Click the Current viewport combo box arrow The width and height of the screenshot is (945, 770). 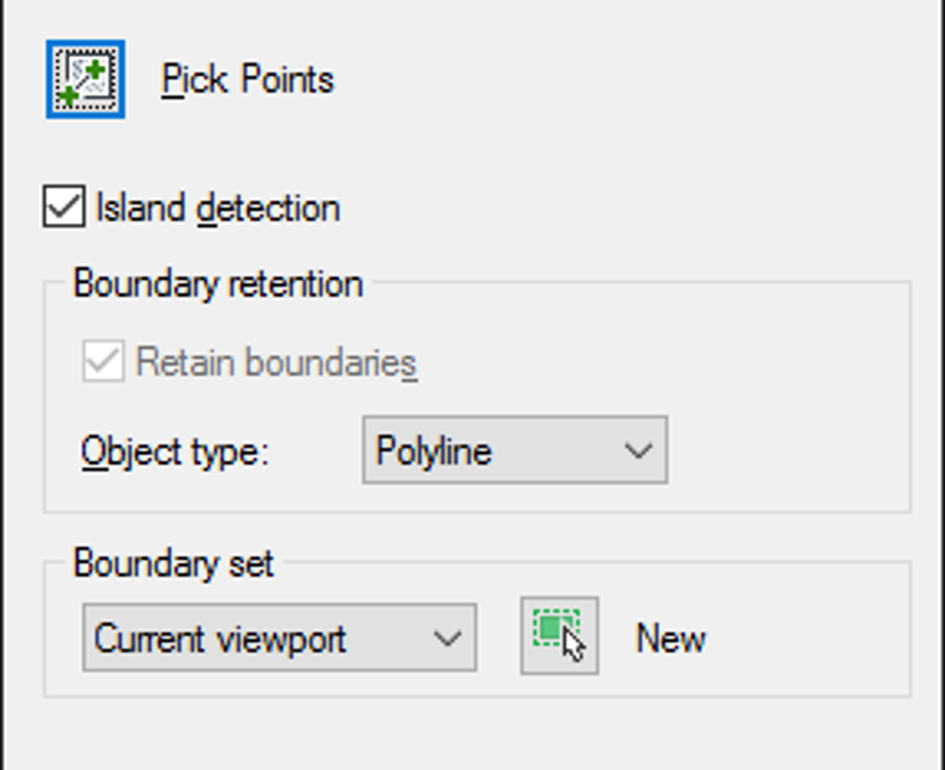[x=452, y=637]
